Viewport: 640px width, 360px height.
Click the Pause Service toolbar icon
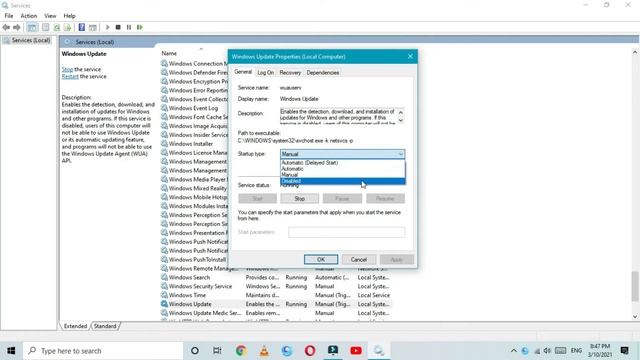[x=129, y=27]
